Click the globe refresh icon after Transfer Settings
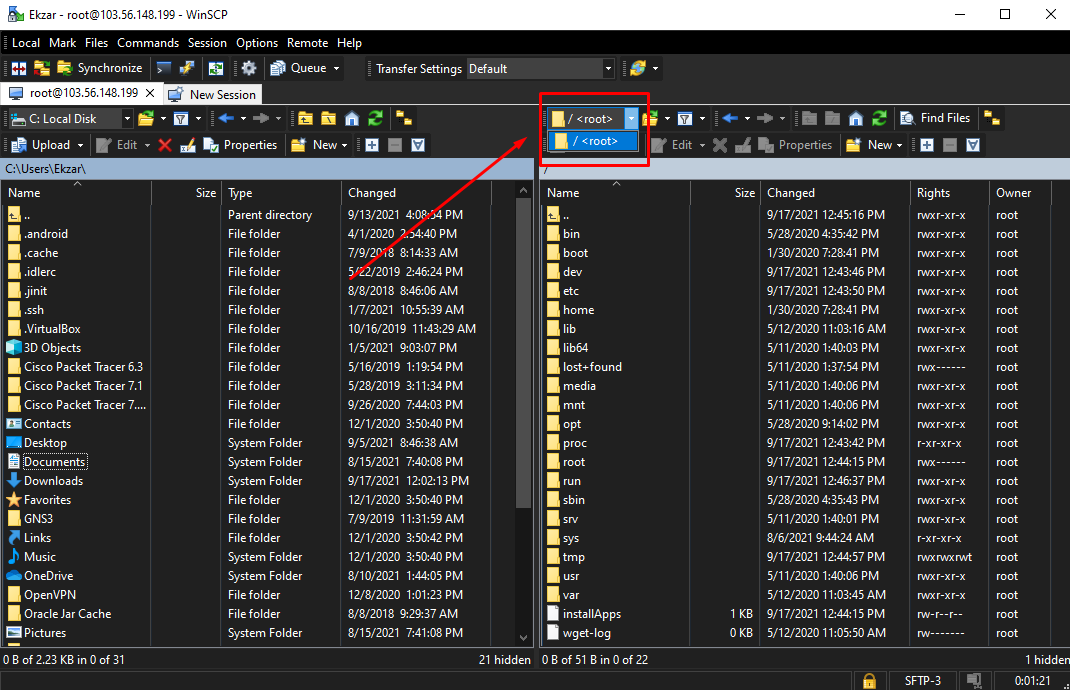This screenshot has height=690, width=1070. pos(638,68)
